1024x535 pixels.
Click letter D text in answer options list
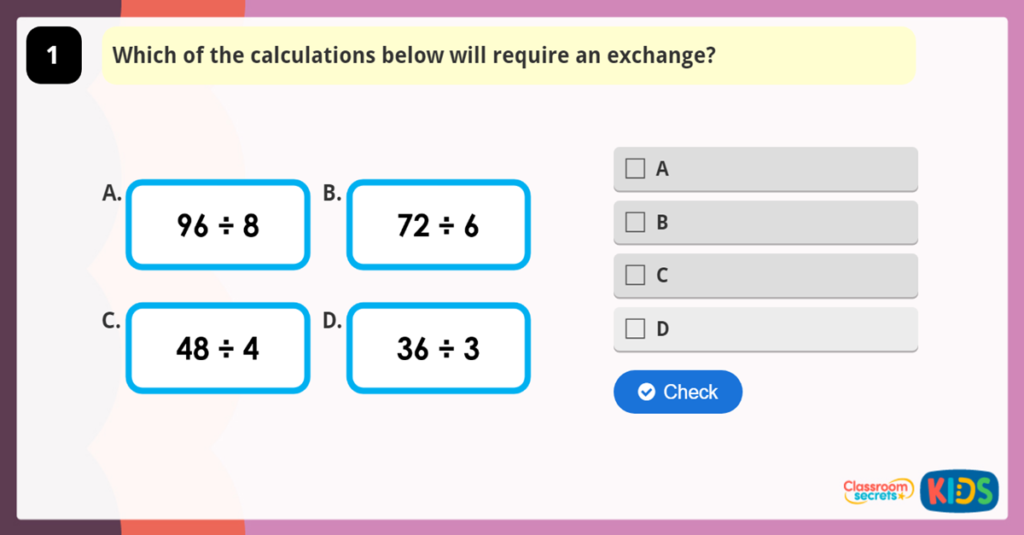pos(662,328)
